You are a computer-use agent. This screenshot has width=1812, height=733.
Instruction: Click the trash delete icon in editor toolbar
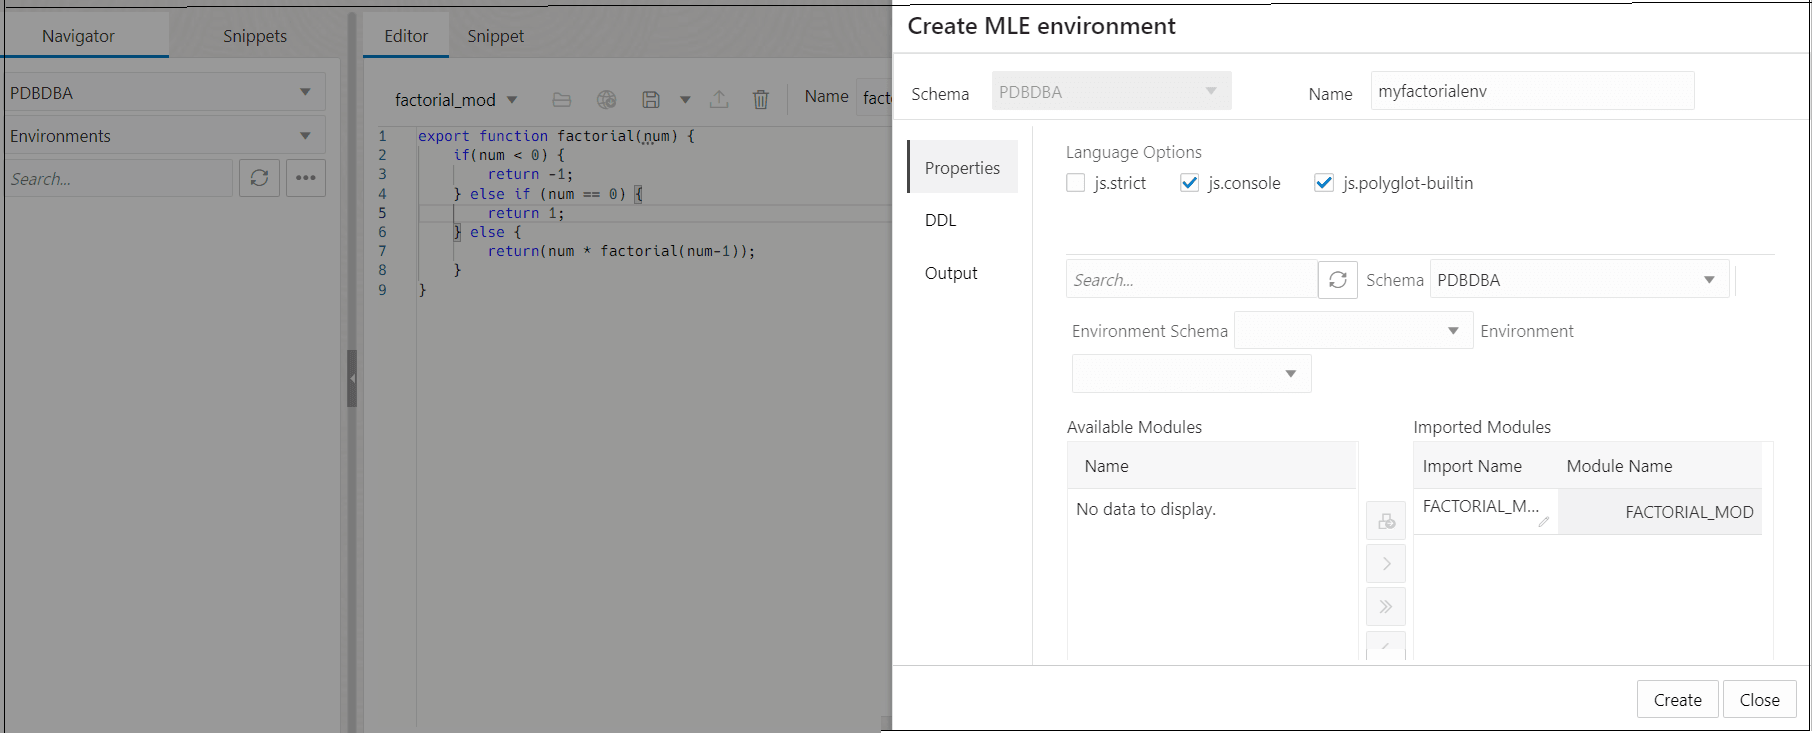tap(761, 99)
